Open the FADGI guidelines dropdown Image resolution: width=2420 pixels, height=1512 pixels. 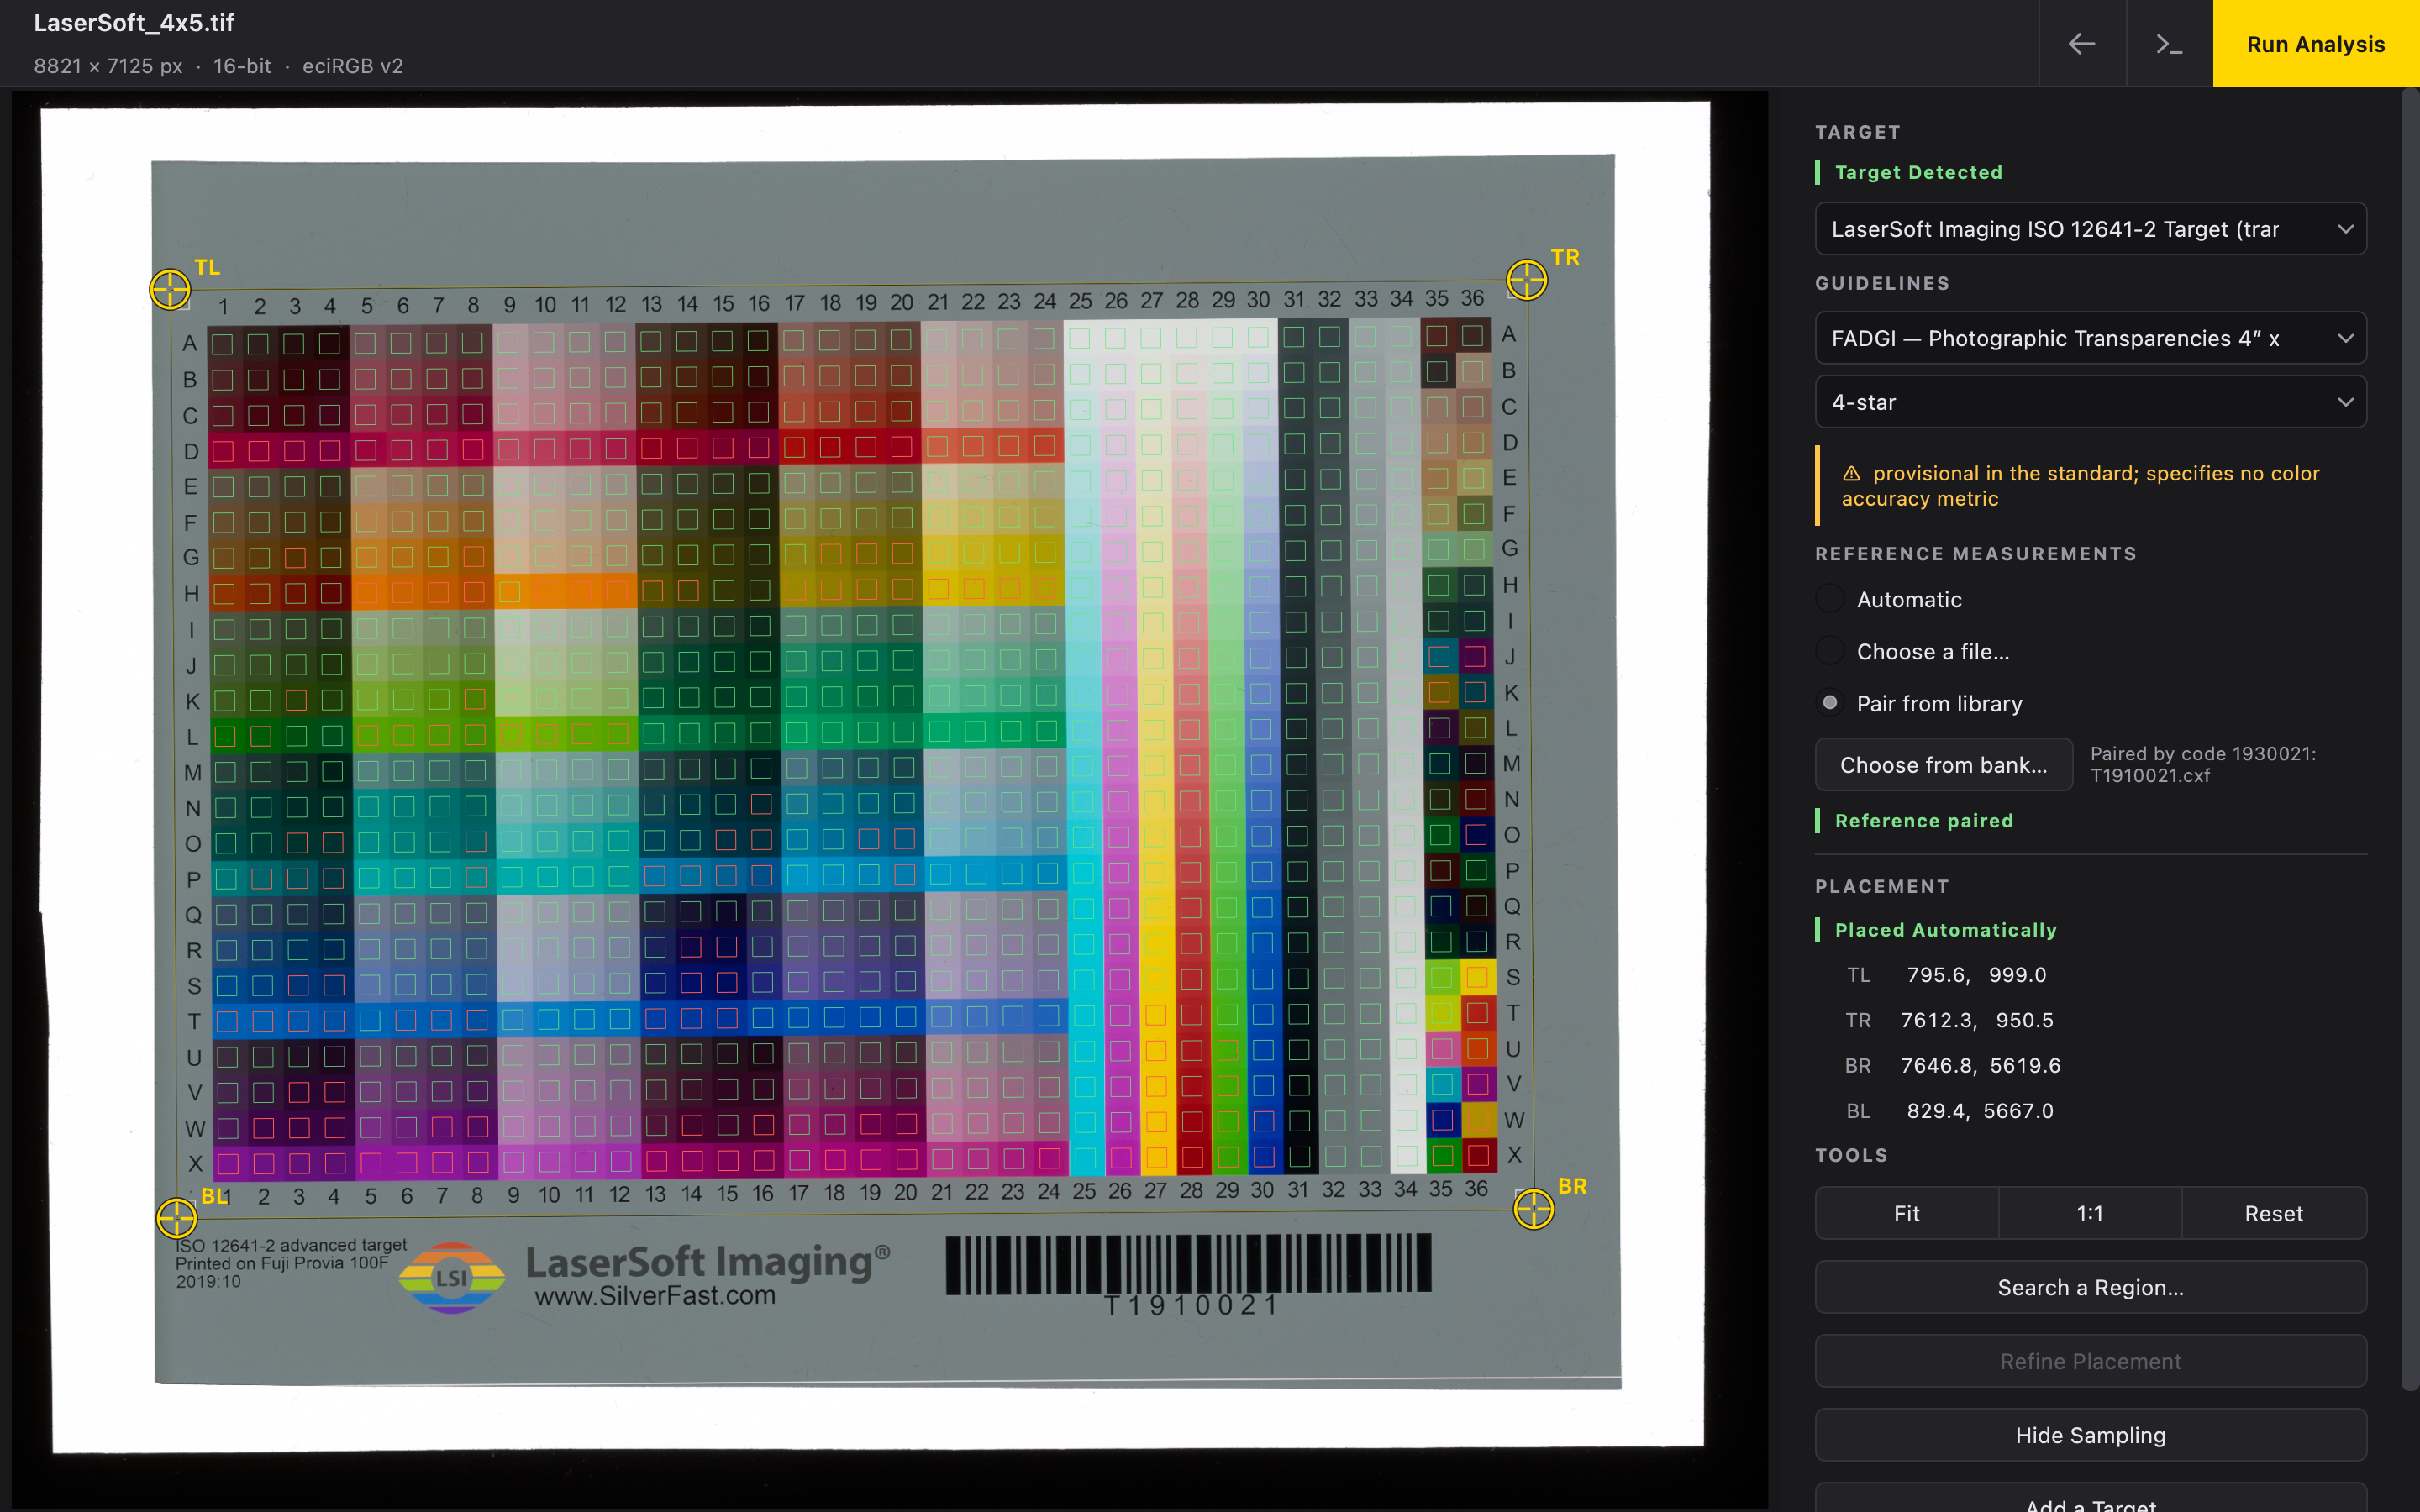tap(2090, 338)
